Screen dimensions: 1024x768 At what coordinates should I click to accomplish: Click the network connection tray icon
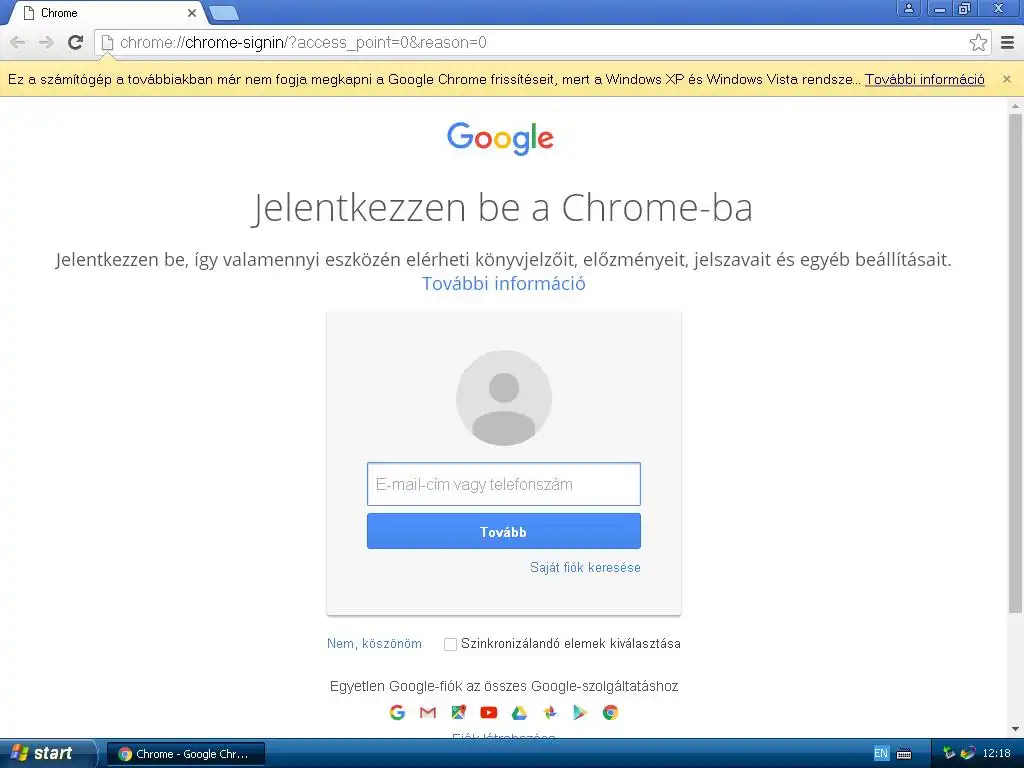tap(949, 754)
